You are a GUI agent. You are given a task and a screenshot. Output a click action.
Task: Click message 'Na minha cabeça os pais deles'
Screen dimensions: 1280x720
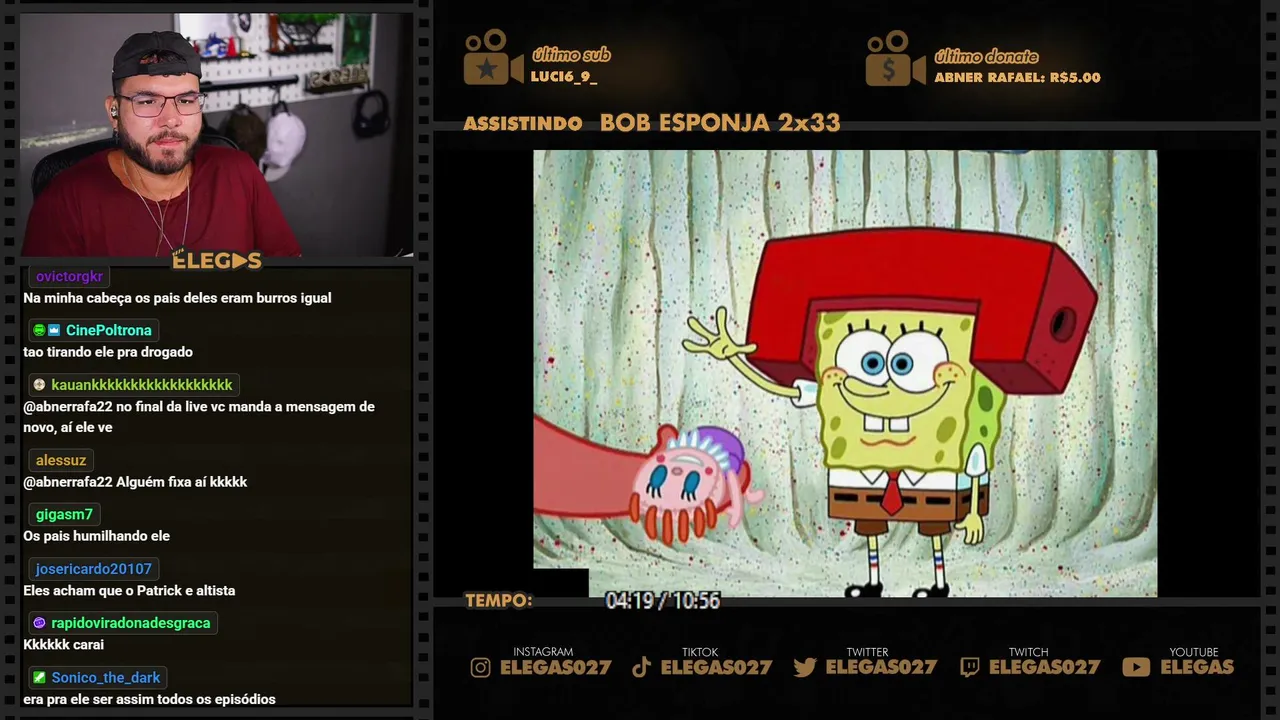177,298
